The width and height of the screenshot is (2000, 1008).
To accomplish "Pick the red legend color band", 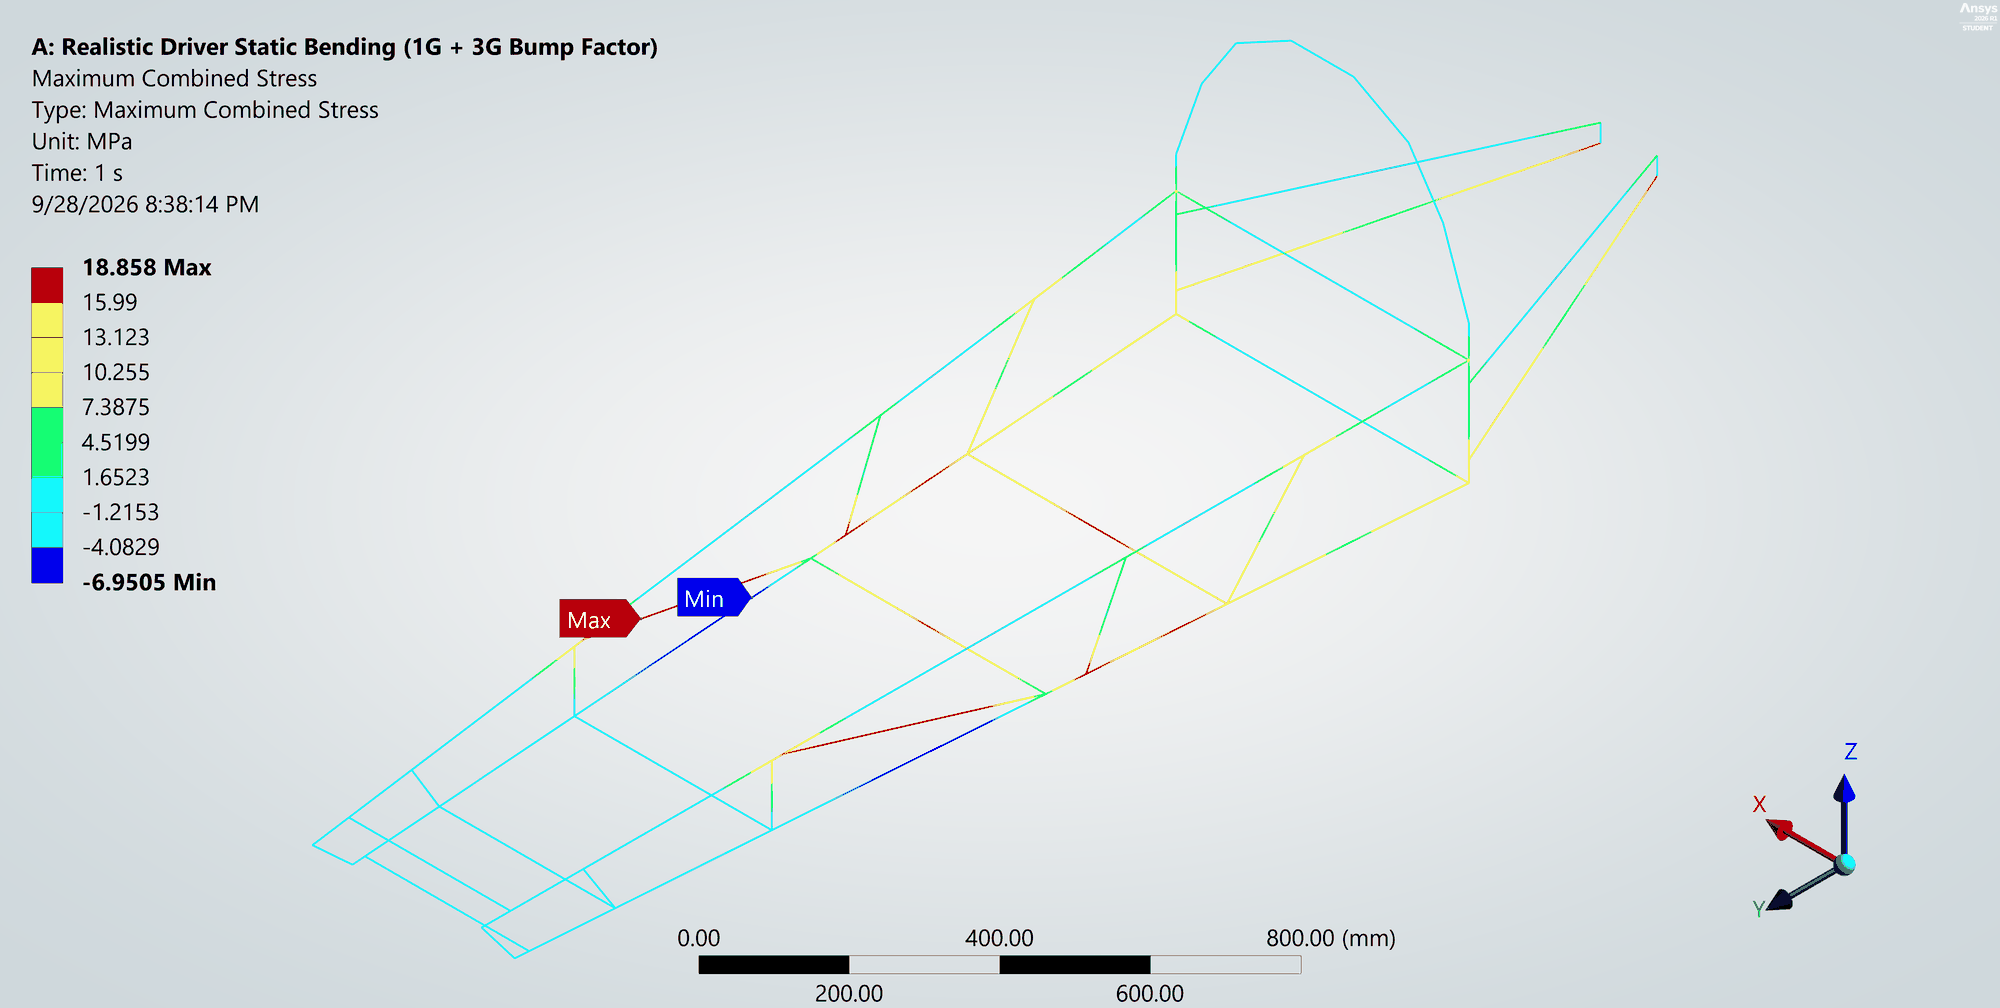I will pos(47,285).
